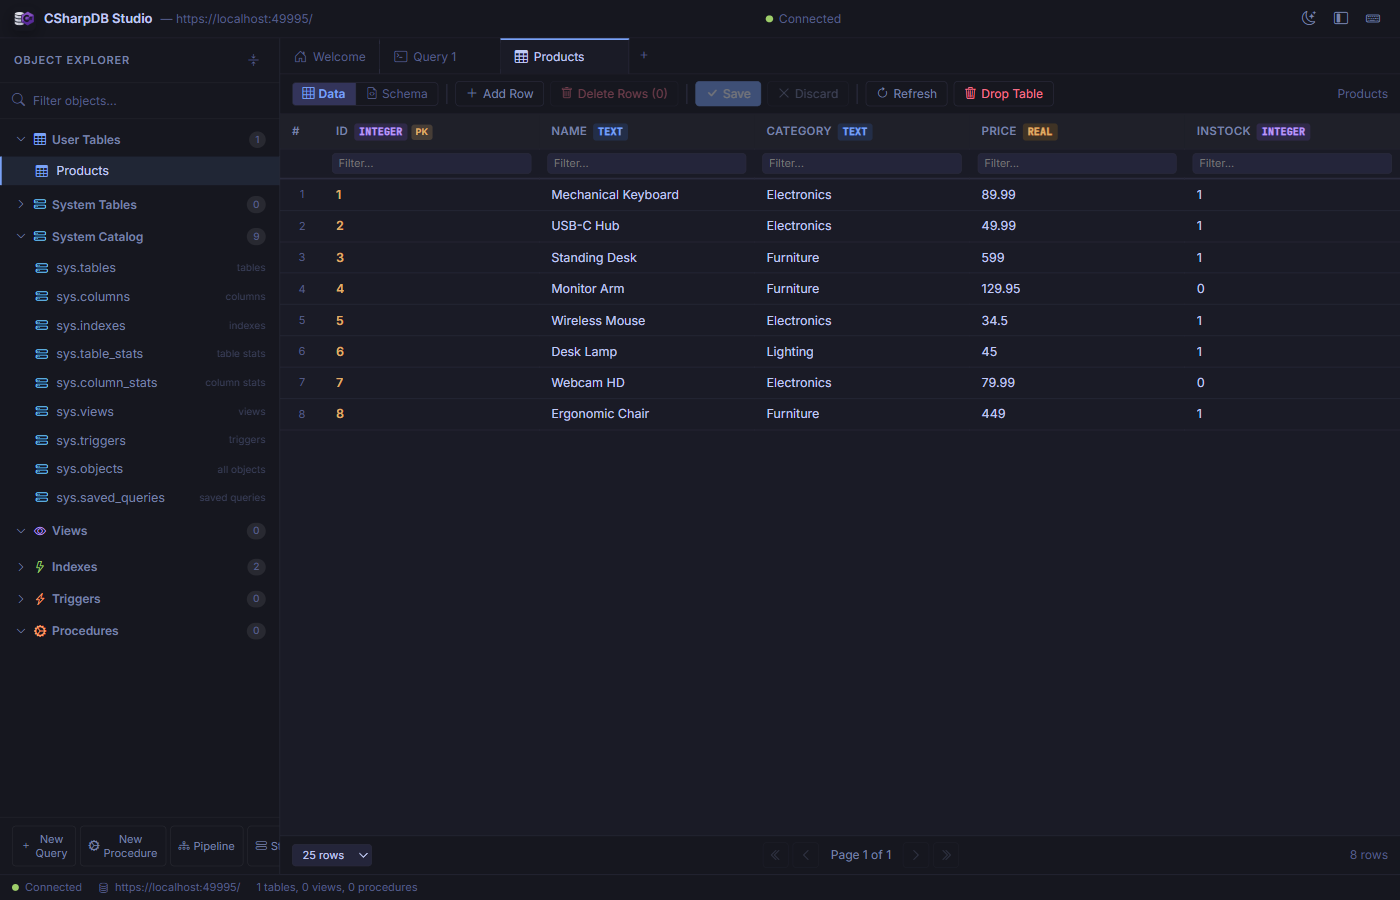Toggle row selection on Wireless Mouse row

(302, 320)
